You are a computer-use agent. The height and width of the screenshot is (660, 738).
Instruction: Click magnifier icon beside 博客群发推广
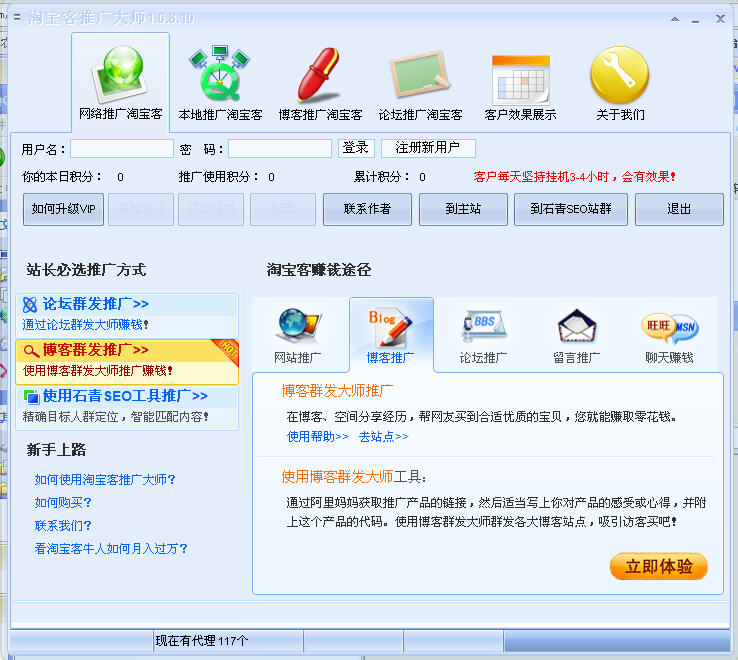coord(31,351)
